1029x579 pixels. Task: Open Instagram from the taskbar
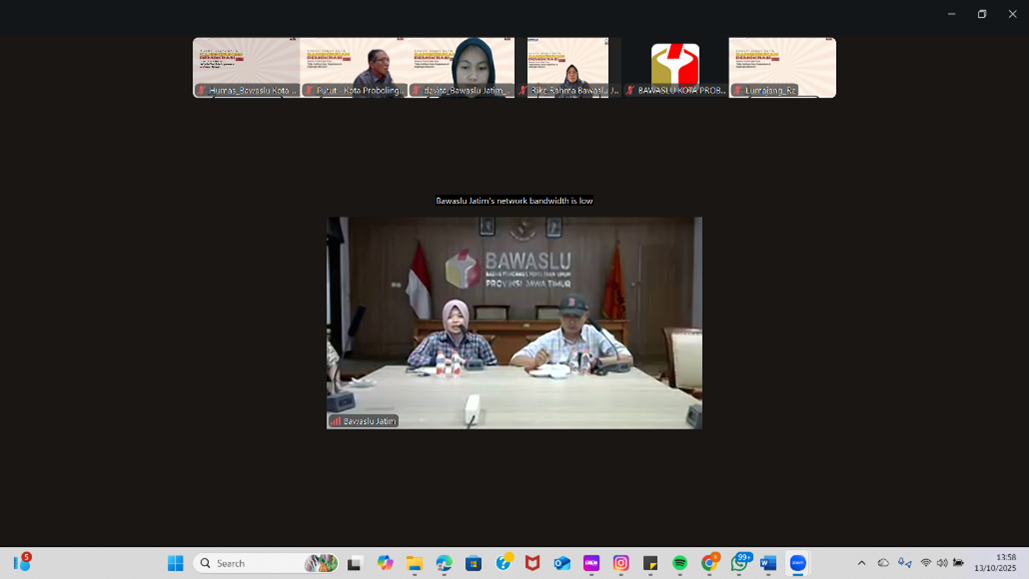point(621,563)
